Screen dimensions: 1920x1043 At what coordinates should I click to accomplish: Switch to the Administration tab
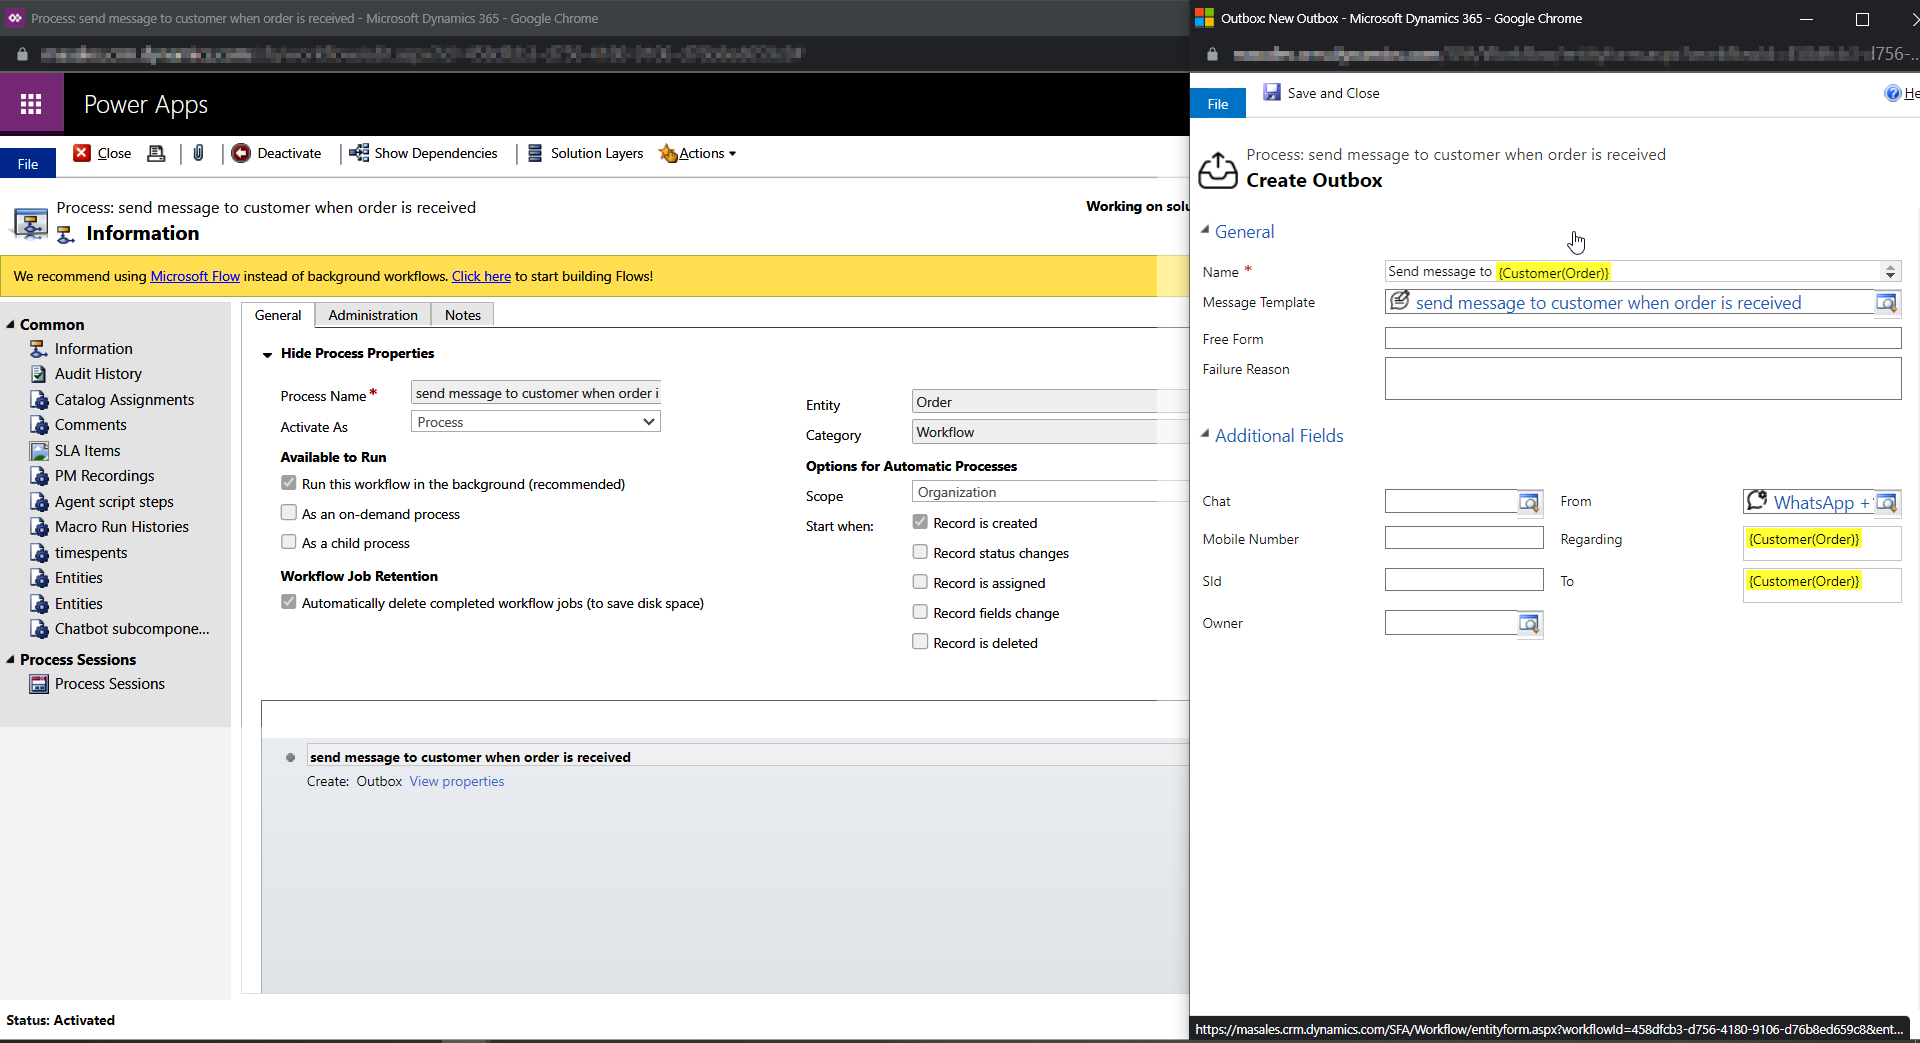(x=371, y=314)
